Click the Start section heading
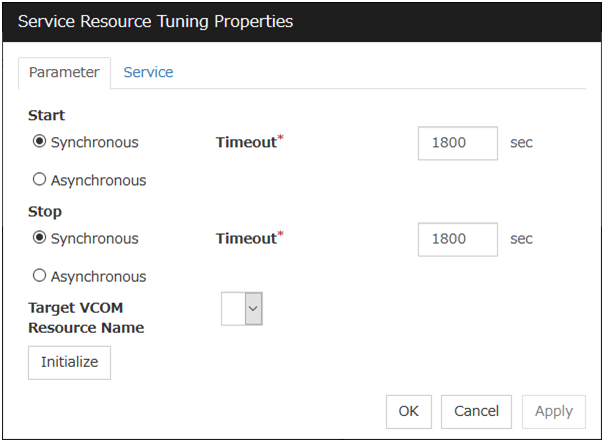 click(46, 116)
